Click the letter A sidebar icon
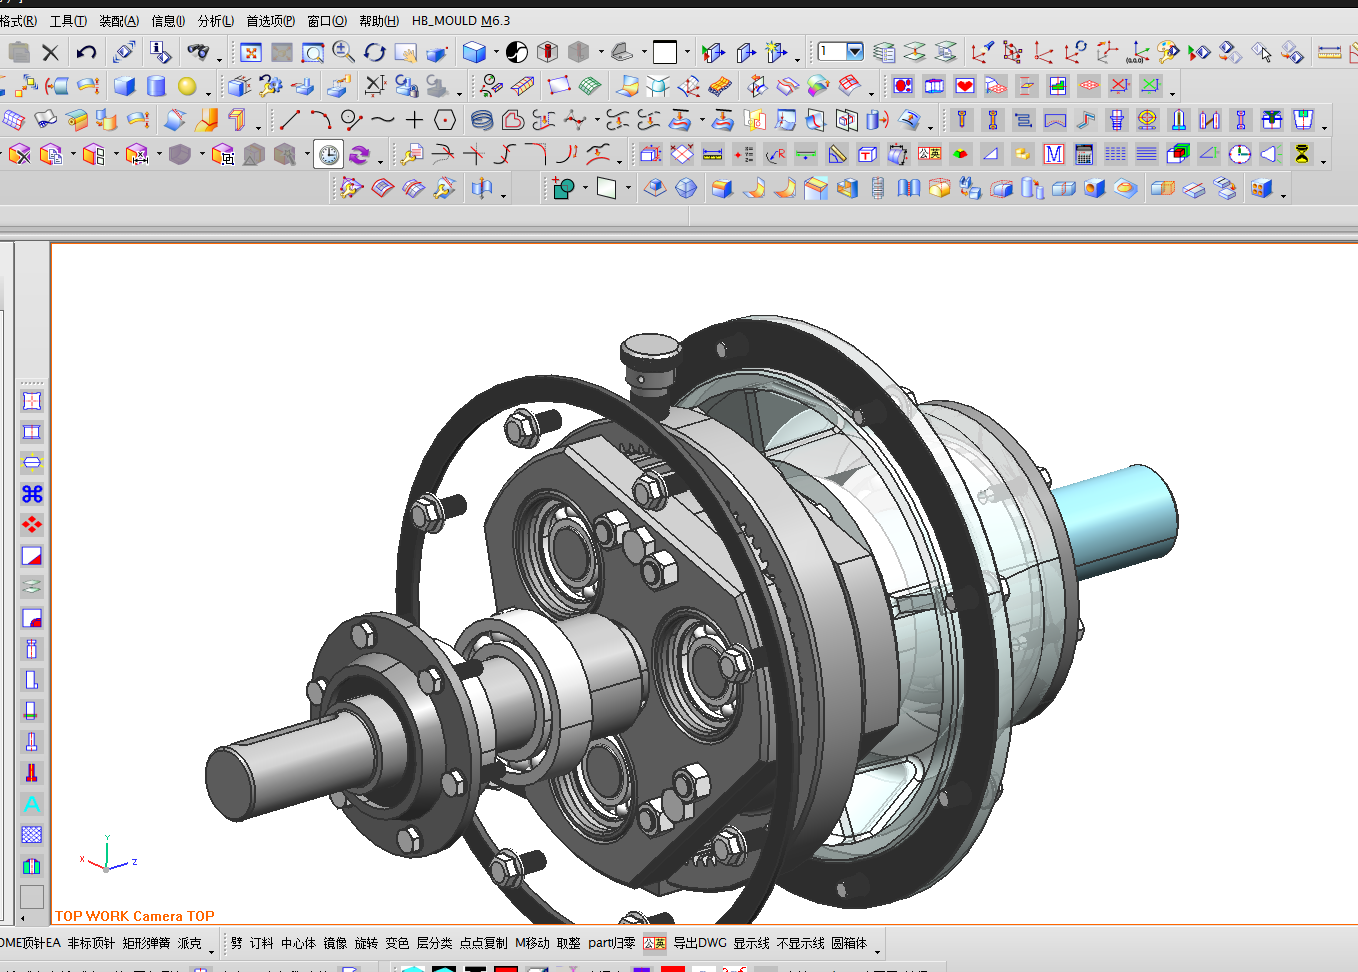The height and width of the screenshot is (972, 1358). pos(32,804)
